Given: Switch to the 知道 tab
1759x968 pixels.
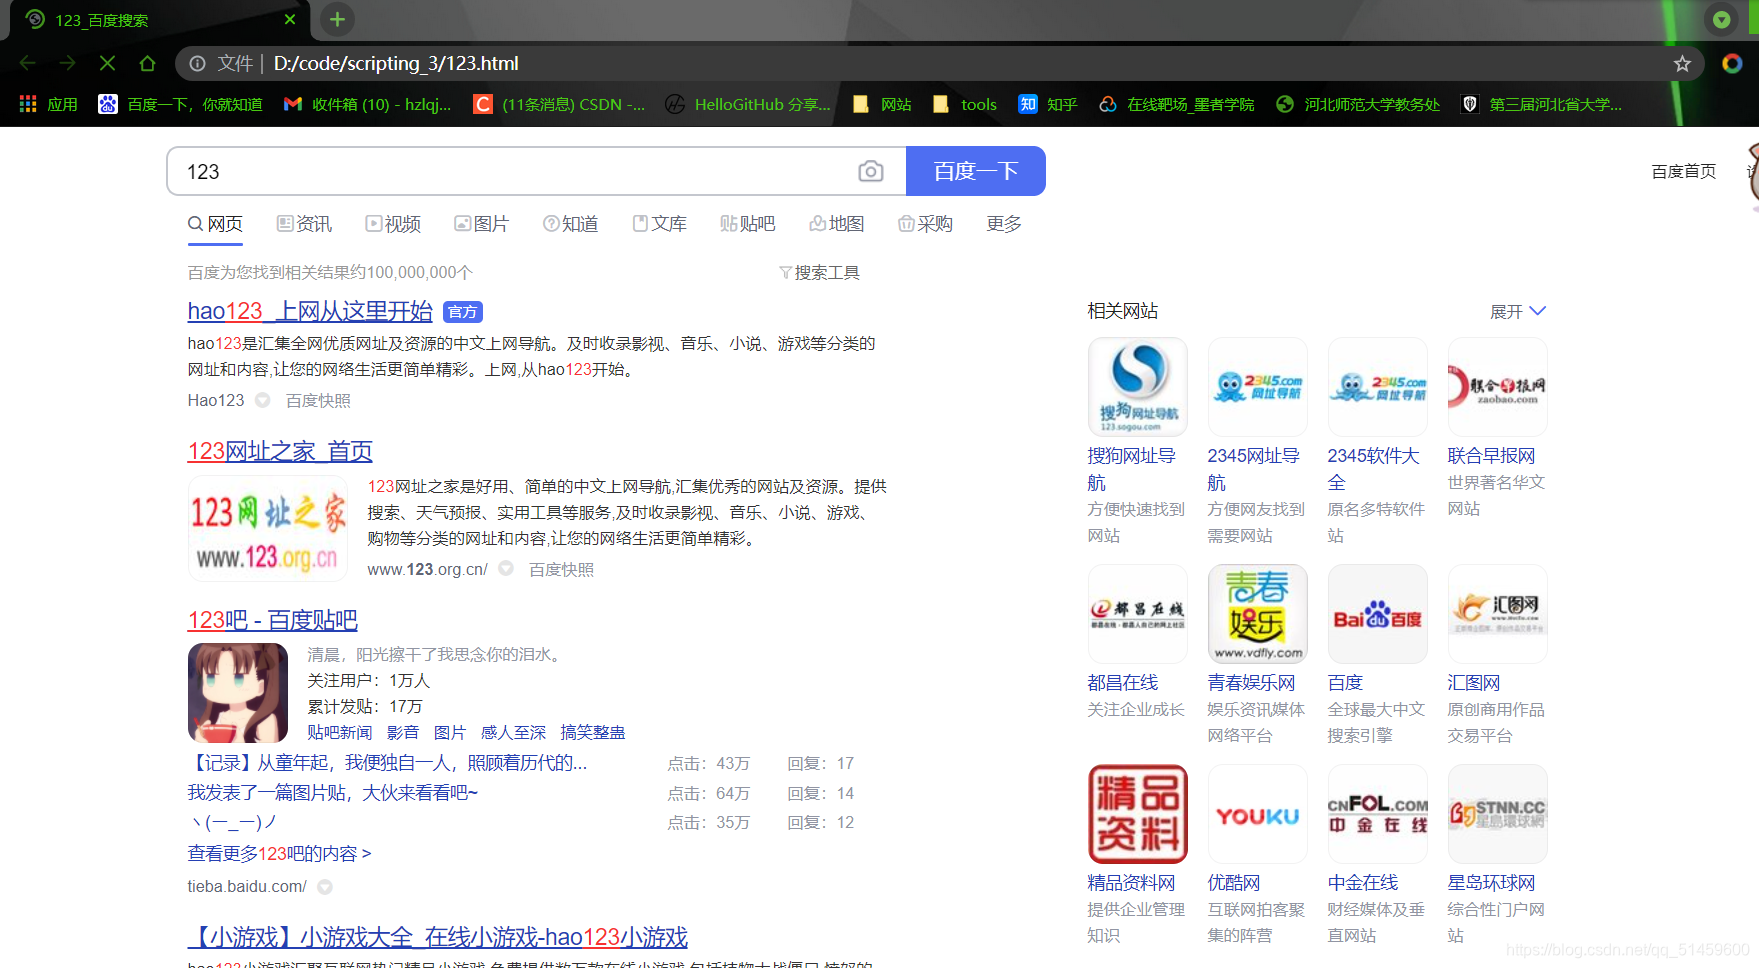Looking at the screenshot, I should 570,224.
